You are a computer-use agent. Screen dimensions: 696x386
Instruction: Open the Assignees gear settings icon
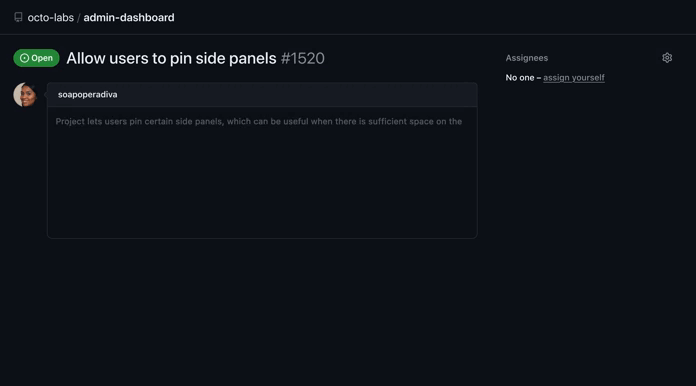667,58
